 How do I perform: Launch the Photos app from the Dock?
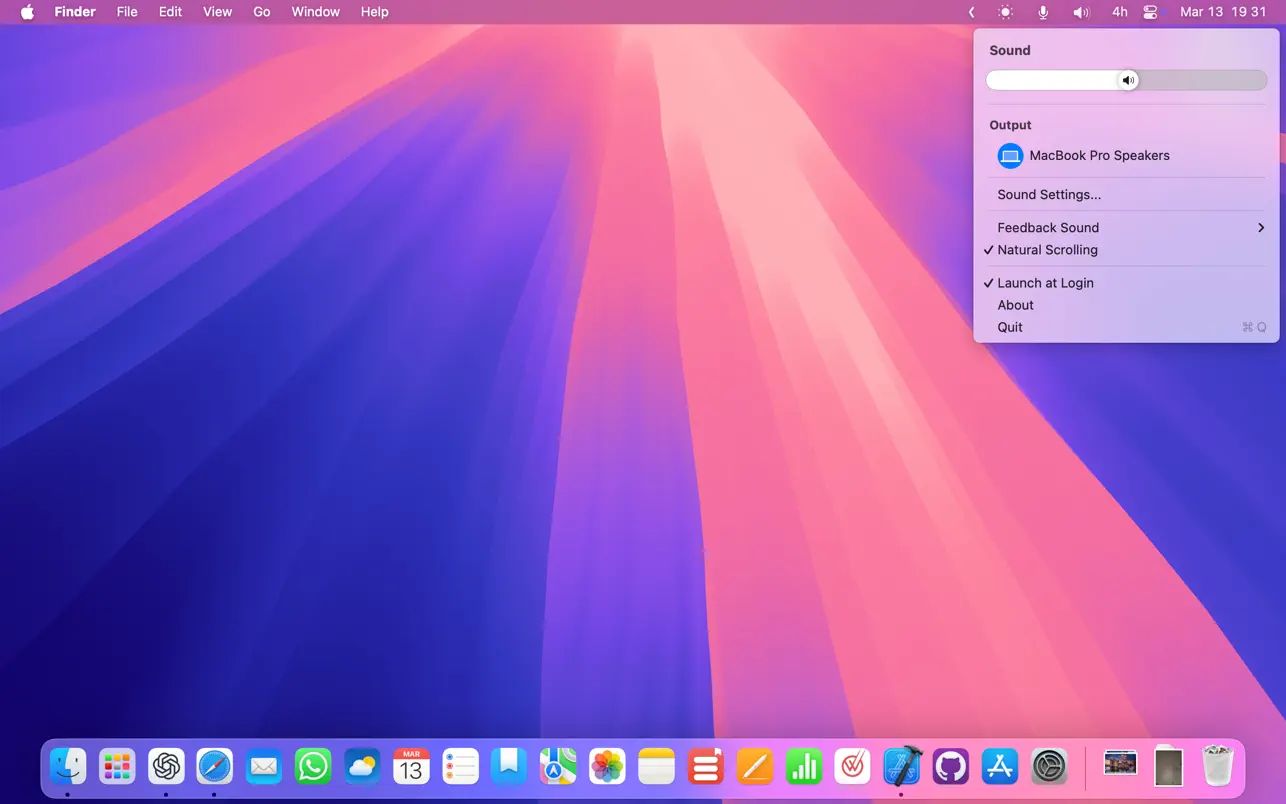607,767
